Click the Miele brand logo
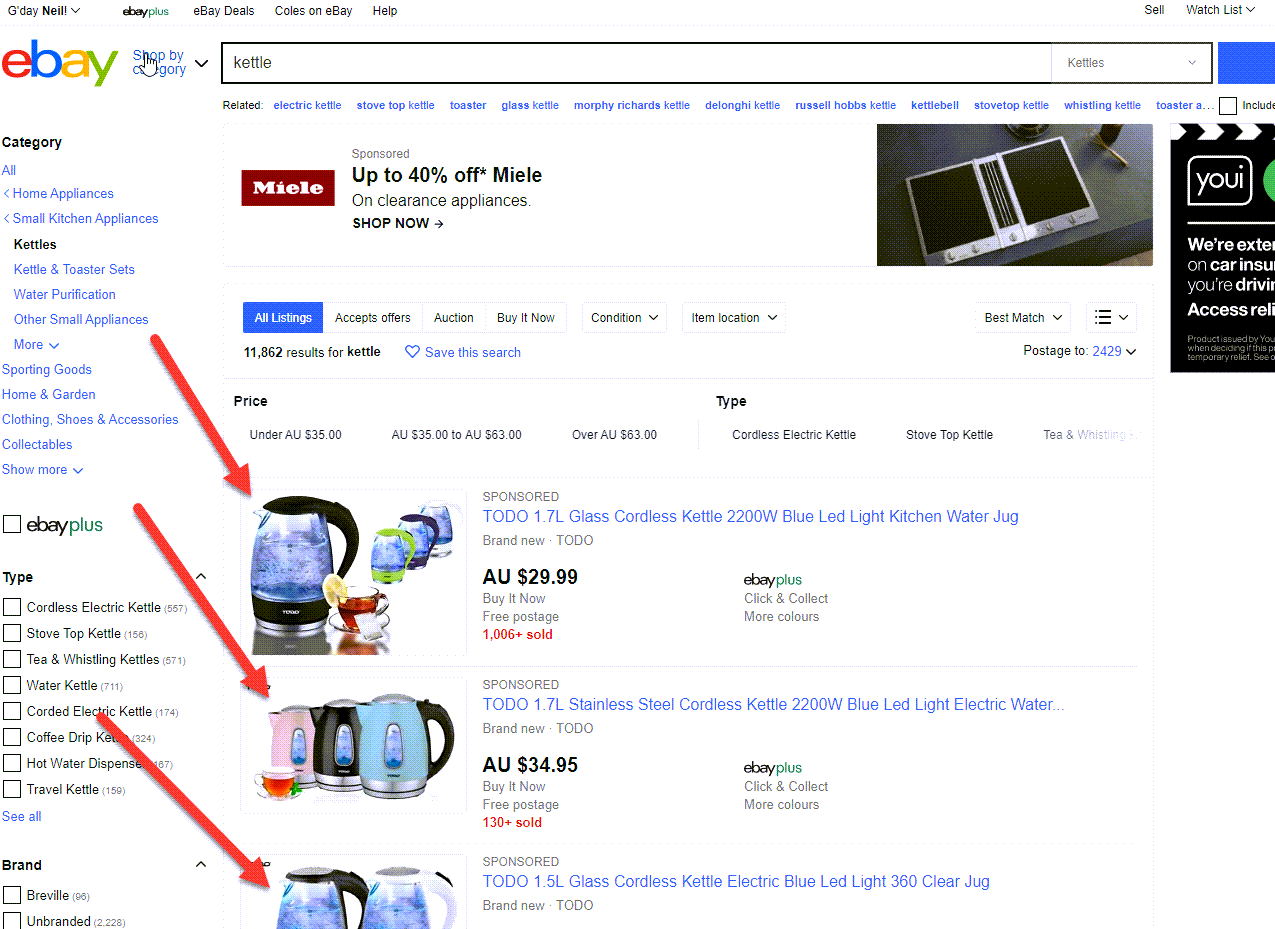This screenshot has width=1275, height=929. tap(288, 188)
